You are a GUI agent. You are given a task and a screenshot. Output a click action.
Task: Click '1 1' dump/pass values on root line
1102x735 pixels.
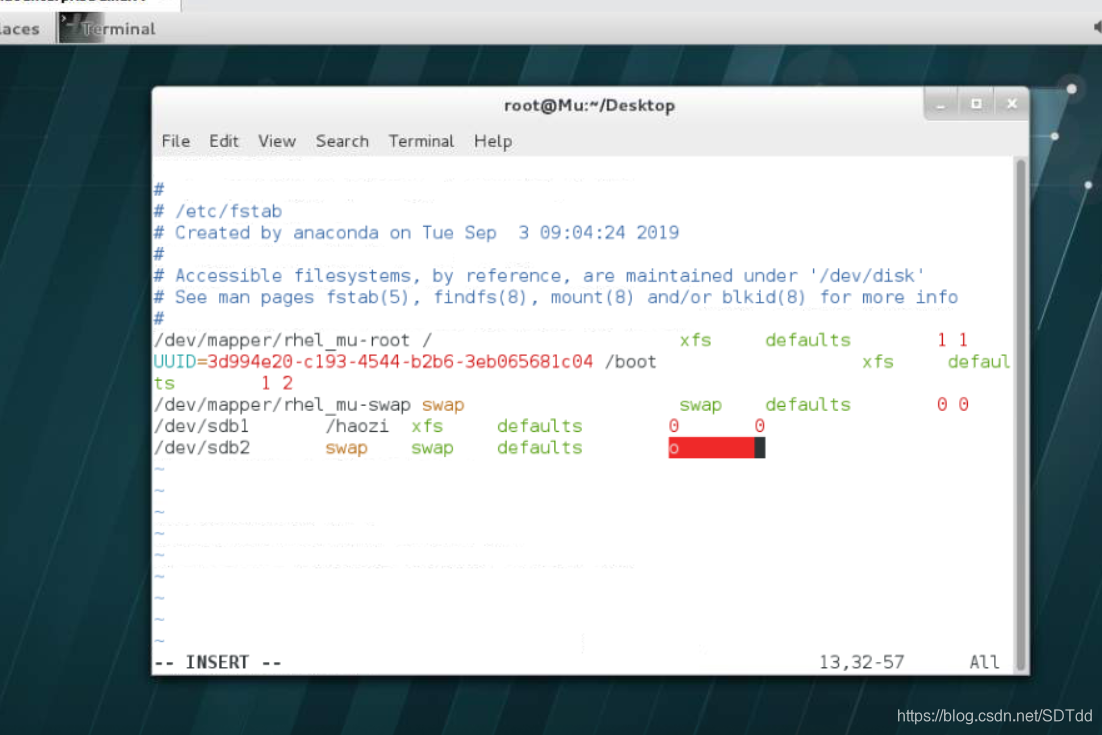point(952,340)
